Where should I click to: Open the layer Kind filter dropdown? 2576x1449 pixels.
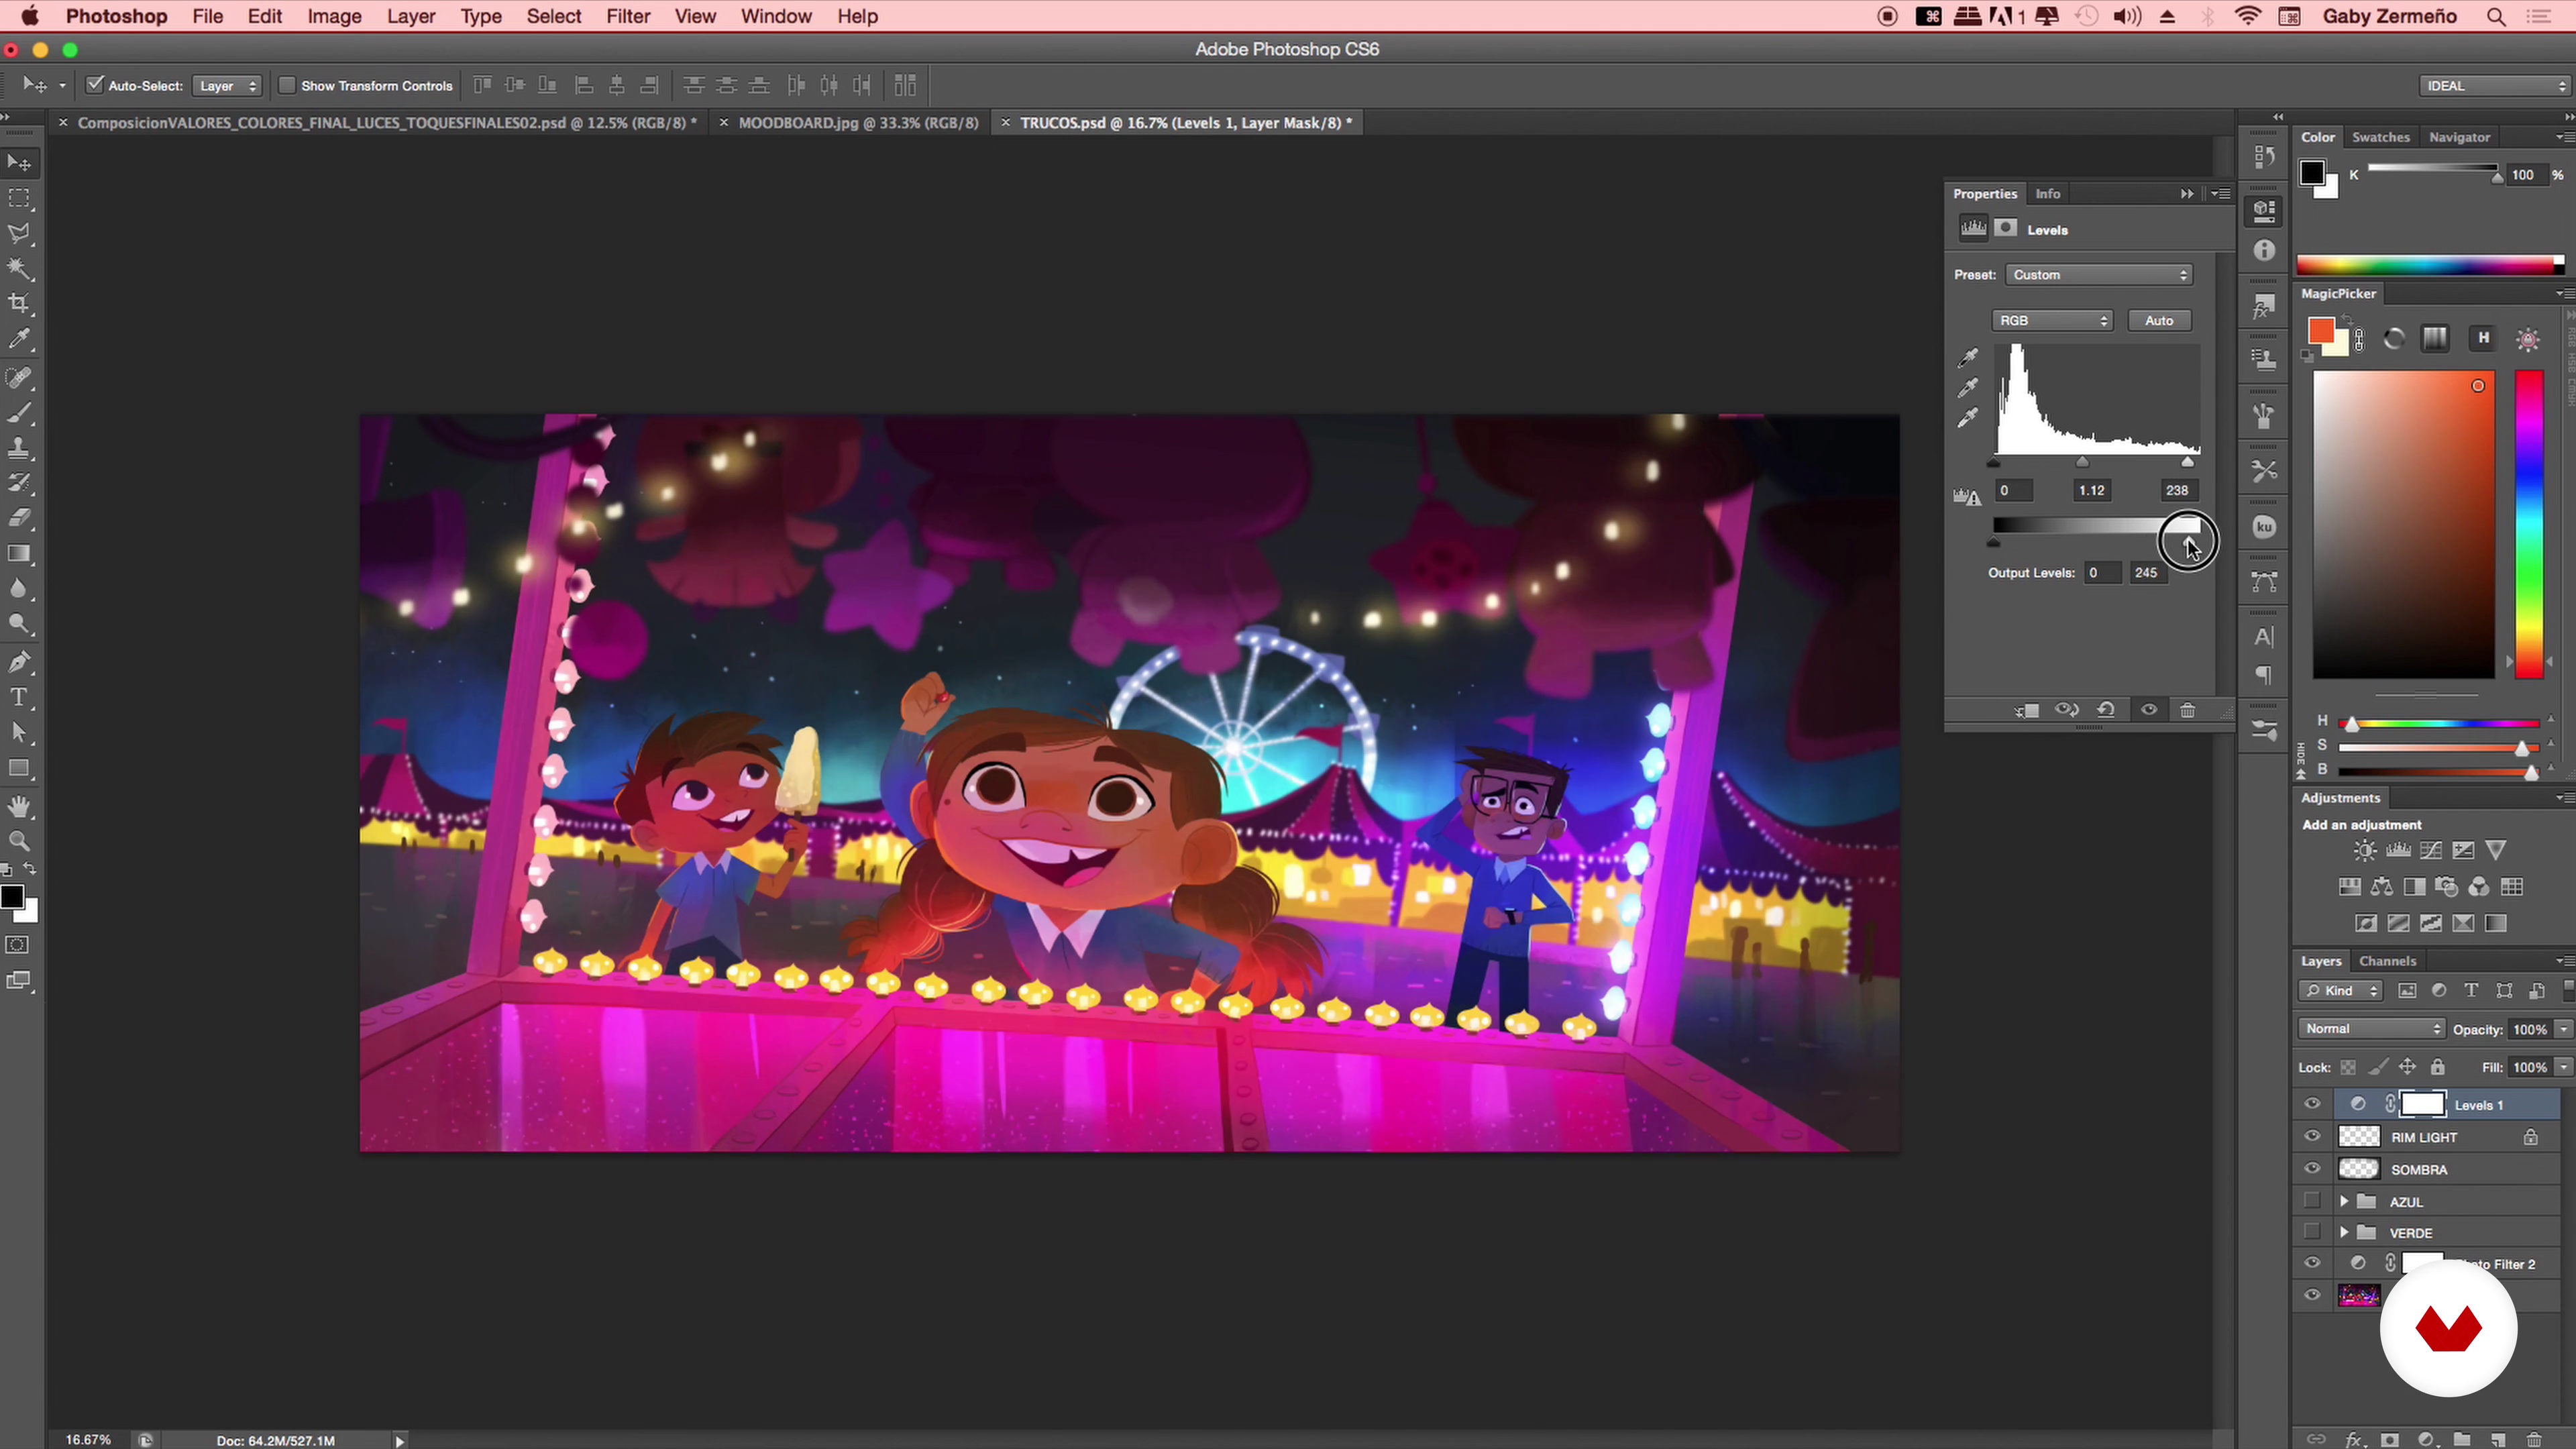click(x=2340, y=990)
